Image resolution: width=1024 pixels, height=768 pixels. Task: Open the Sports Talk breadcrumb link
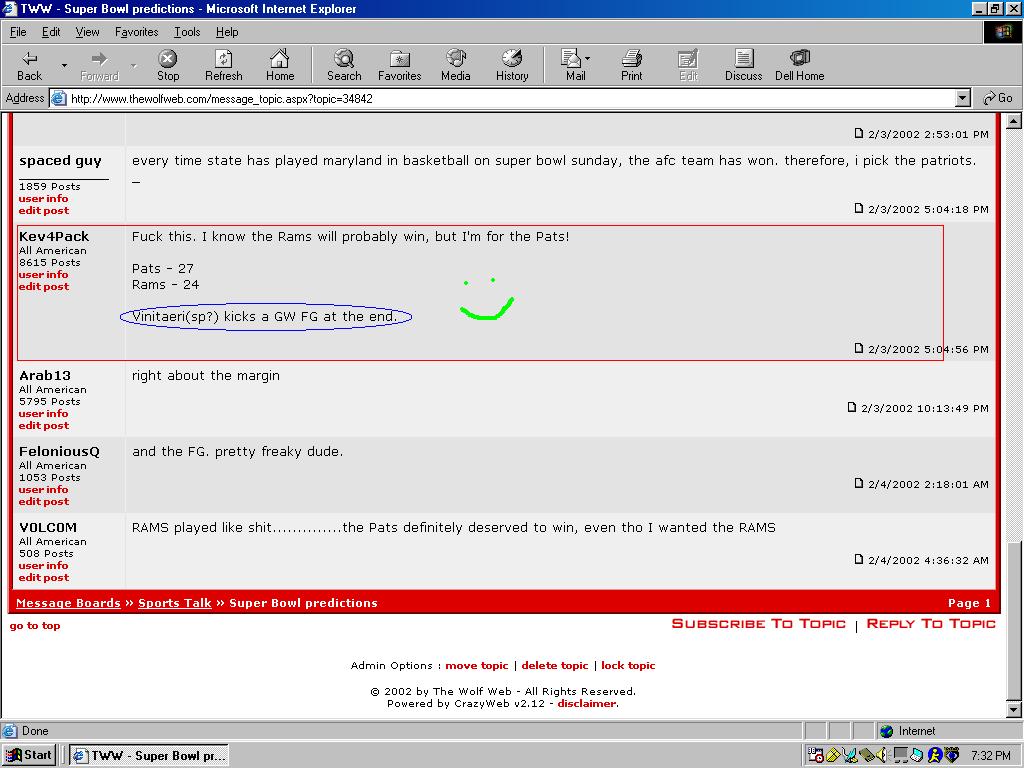175,603
